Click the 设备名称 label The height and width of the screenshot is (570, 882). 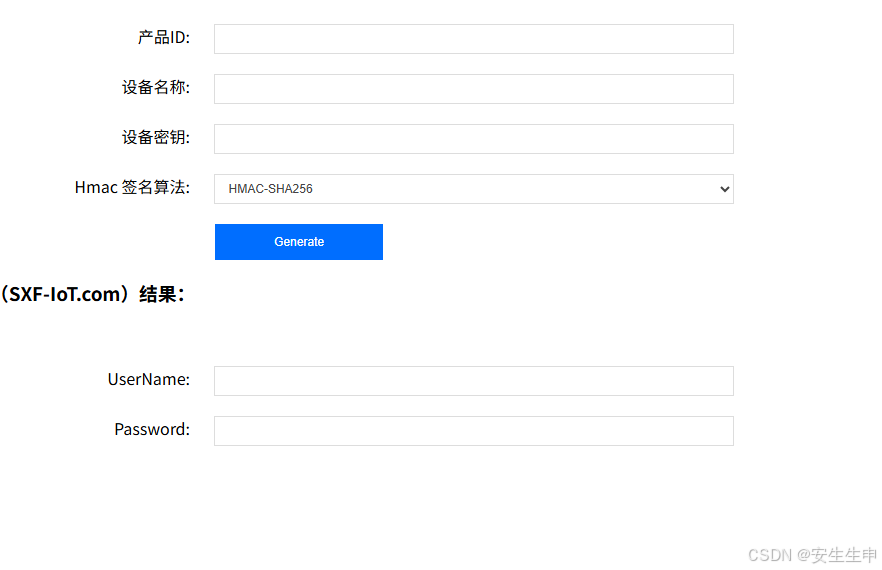(156, 88)
